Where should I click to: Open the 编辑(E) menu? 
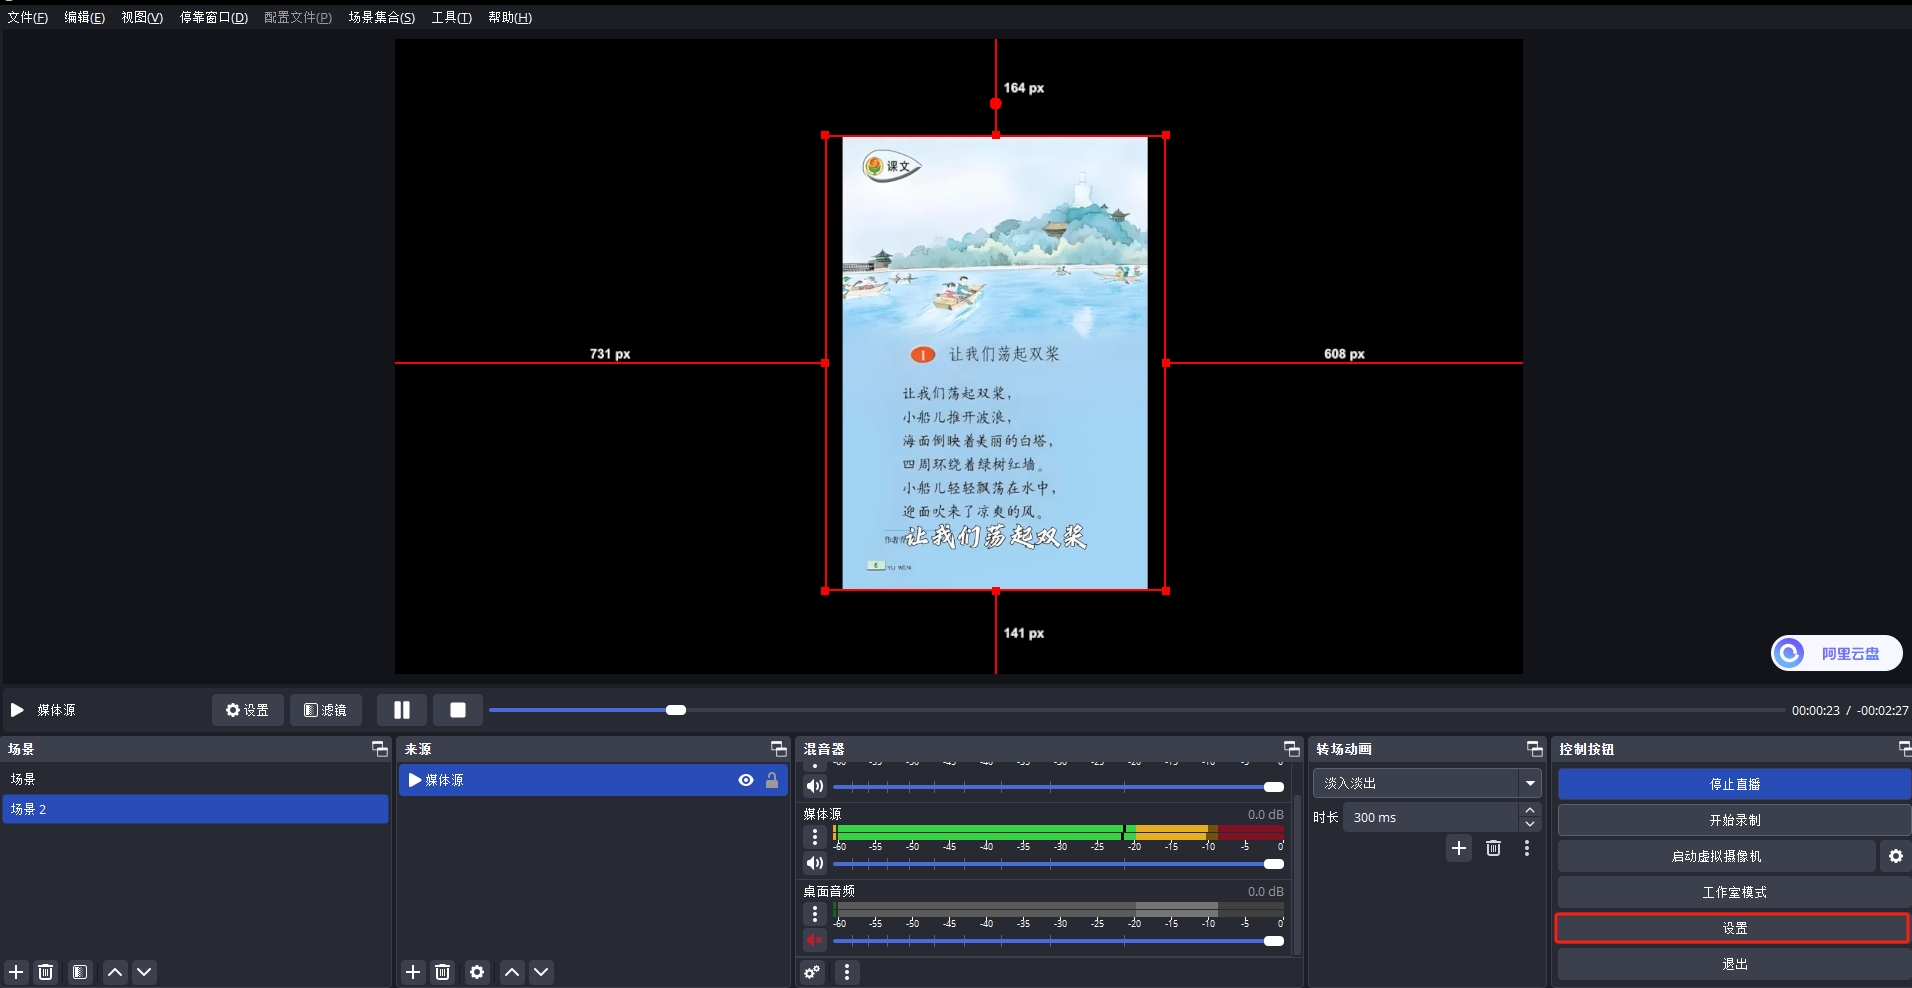click(x=84, y=17)
